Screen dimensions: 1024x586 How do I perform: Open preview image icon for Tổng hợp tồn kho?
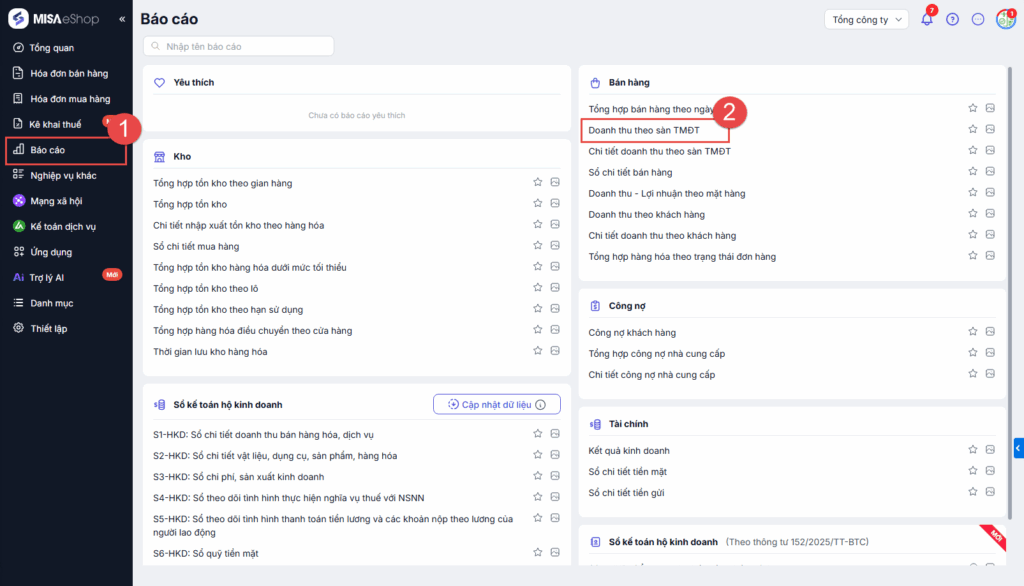point(554,204)
